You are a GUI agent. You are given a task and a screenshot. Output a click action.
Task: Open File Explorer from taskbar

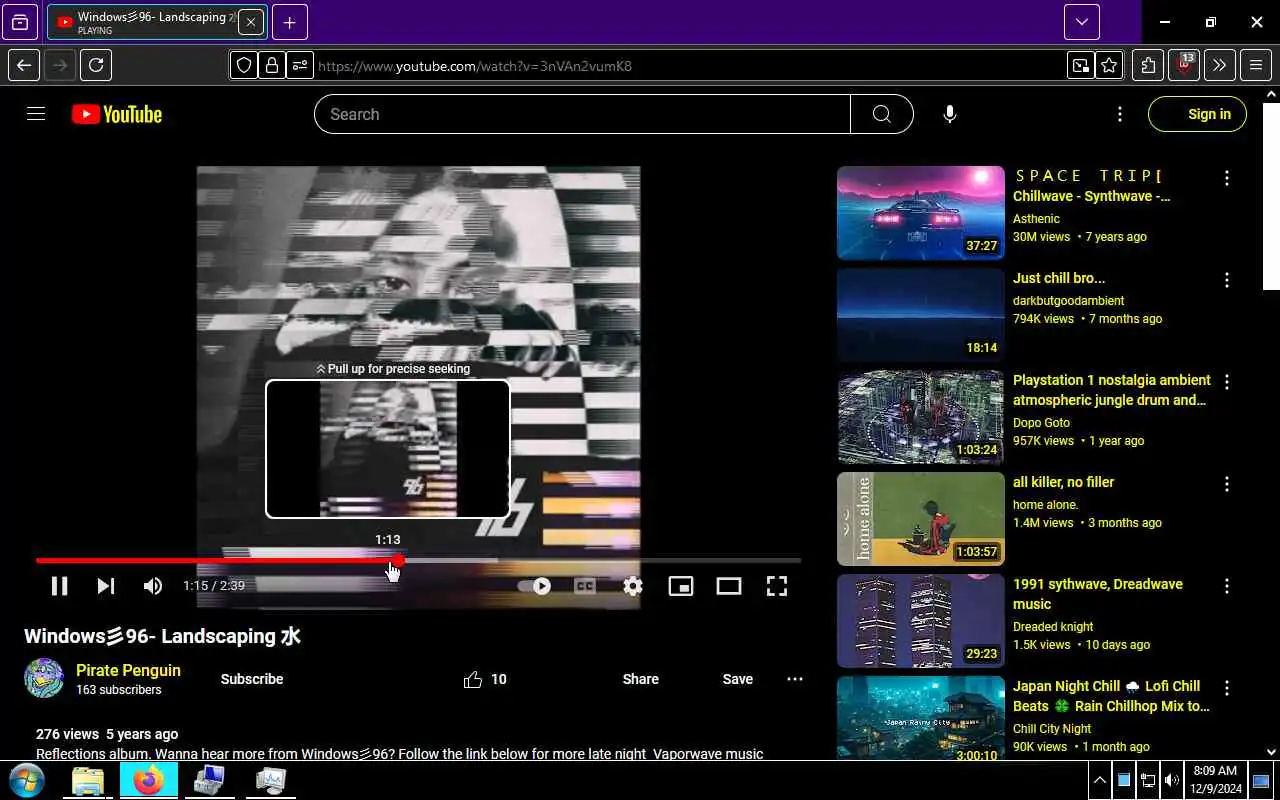[x=88, y=780]
